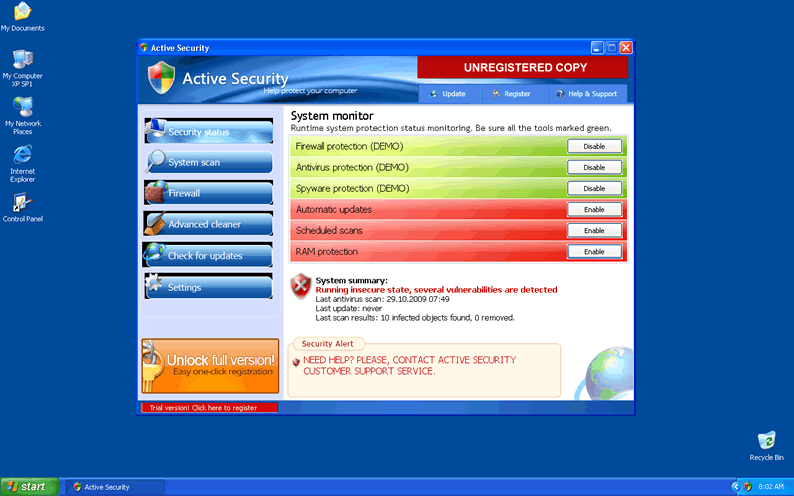
Task: Open the My Computer desktop icon
Action: tap(22, 60)
